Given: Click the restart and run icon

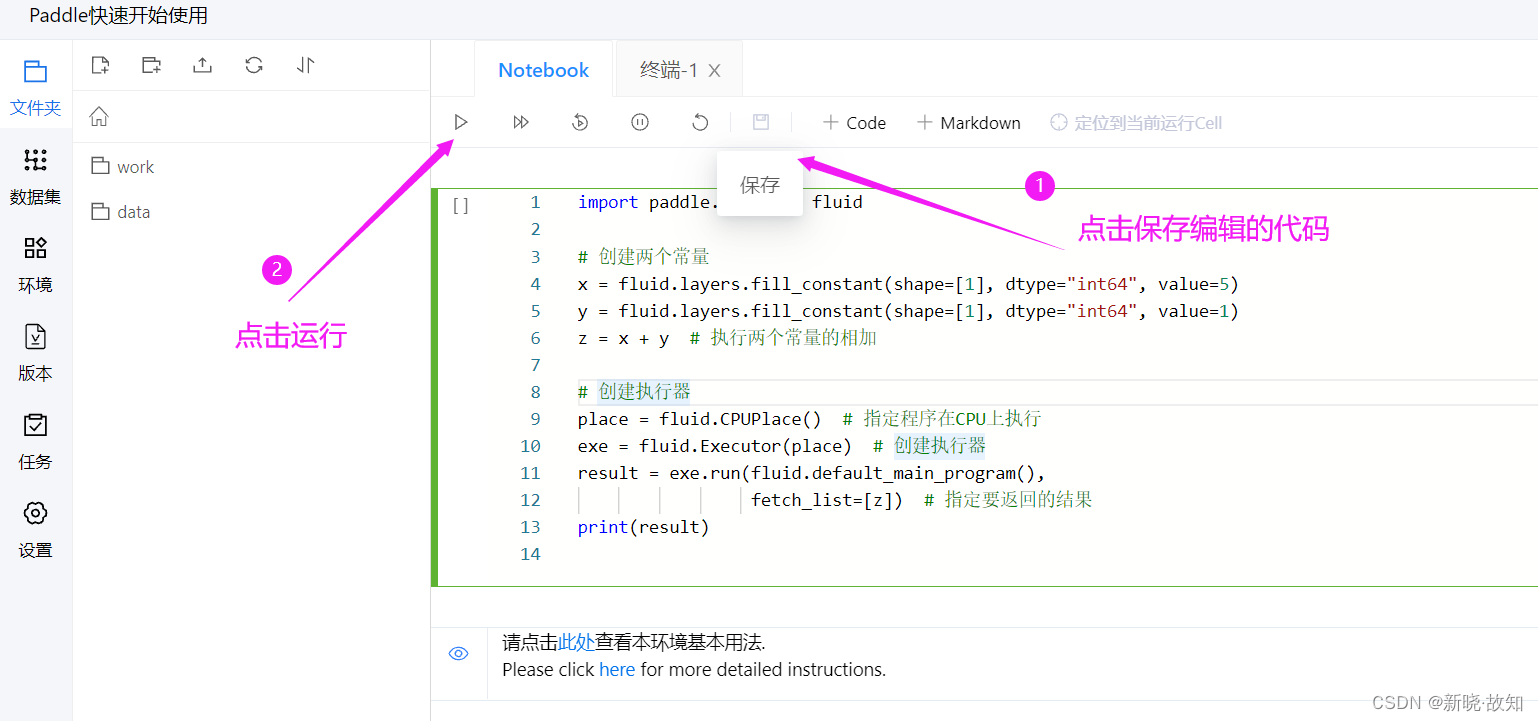Looking at the screenshot, I should click(x=580, y=122).
